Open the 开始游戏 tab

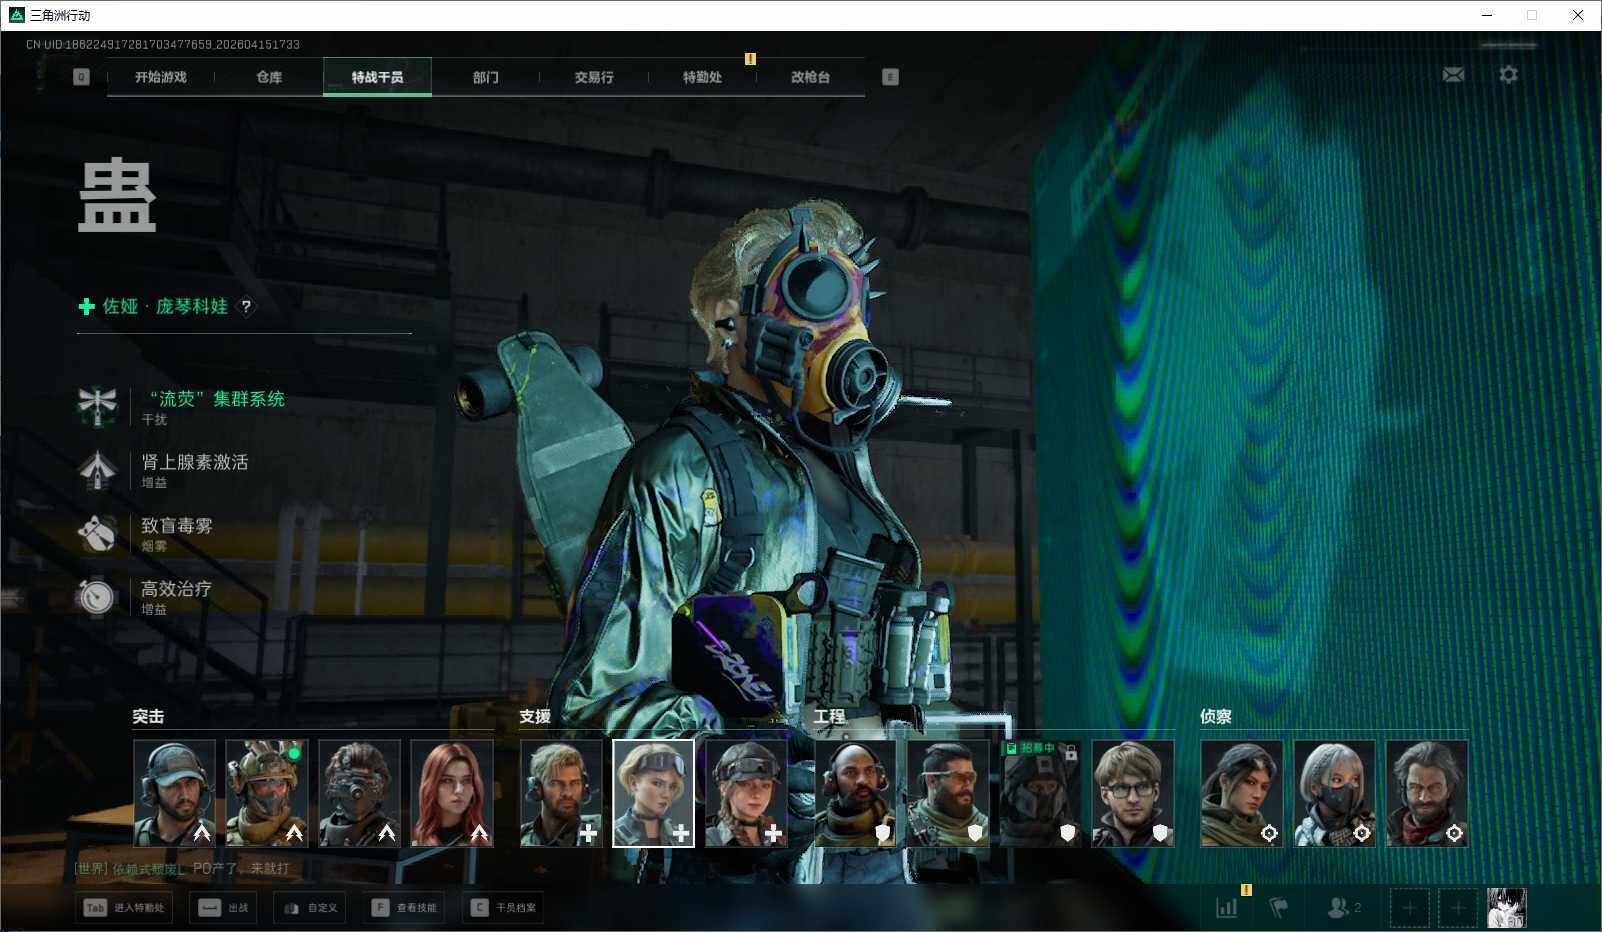161,77
